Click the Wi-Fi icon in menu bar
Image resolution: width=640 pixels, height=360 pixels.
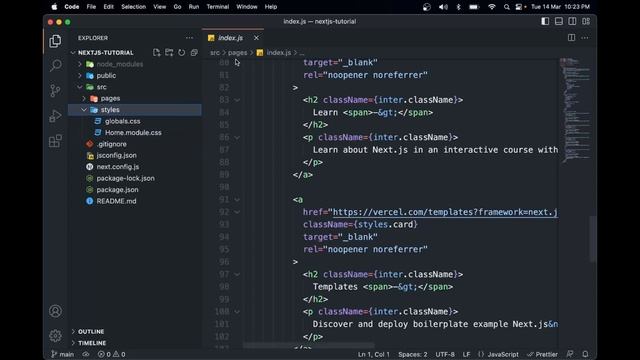(x=492, y=7)
